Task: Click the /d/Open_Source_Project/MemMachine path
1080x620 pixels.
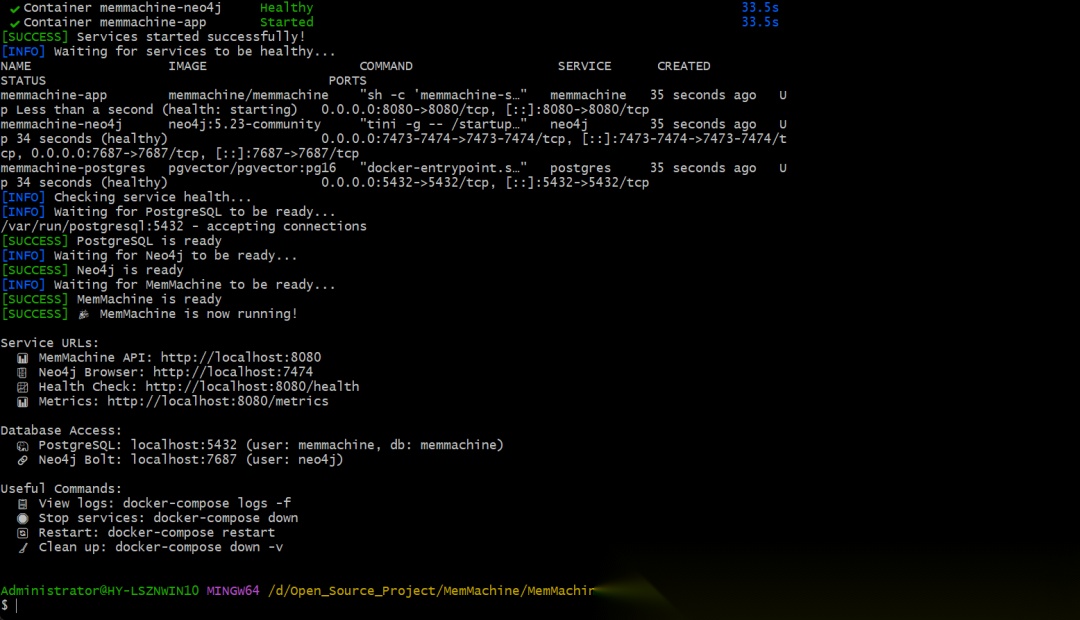Action: pyautogui.click(x=431, y=591)
